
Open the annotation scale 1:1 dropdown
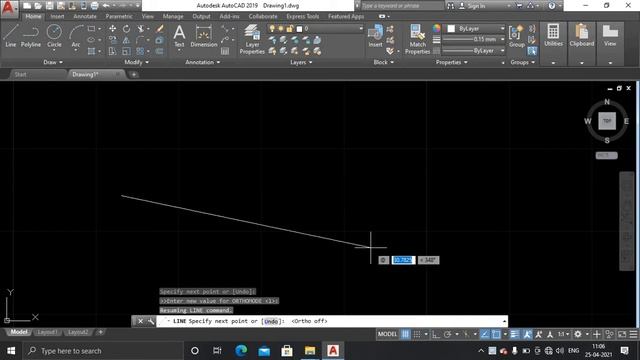[x=563, y=334]
